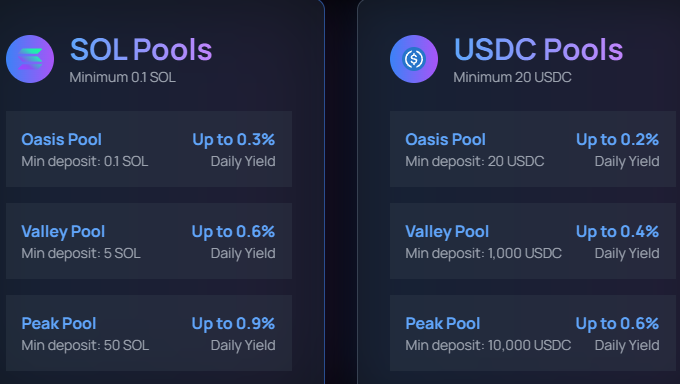This screenshot has width=680, height=384.
Task: Click "Min deposit: 1,000 USDC" text
Action: pos(484,253)
